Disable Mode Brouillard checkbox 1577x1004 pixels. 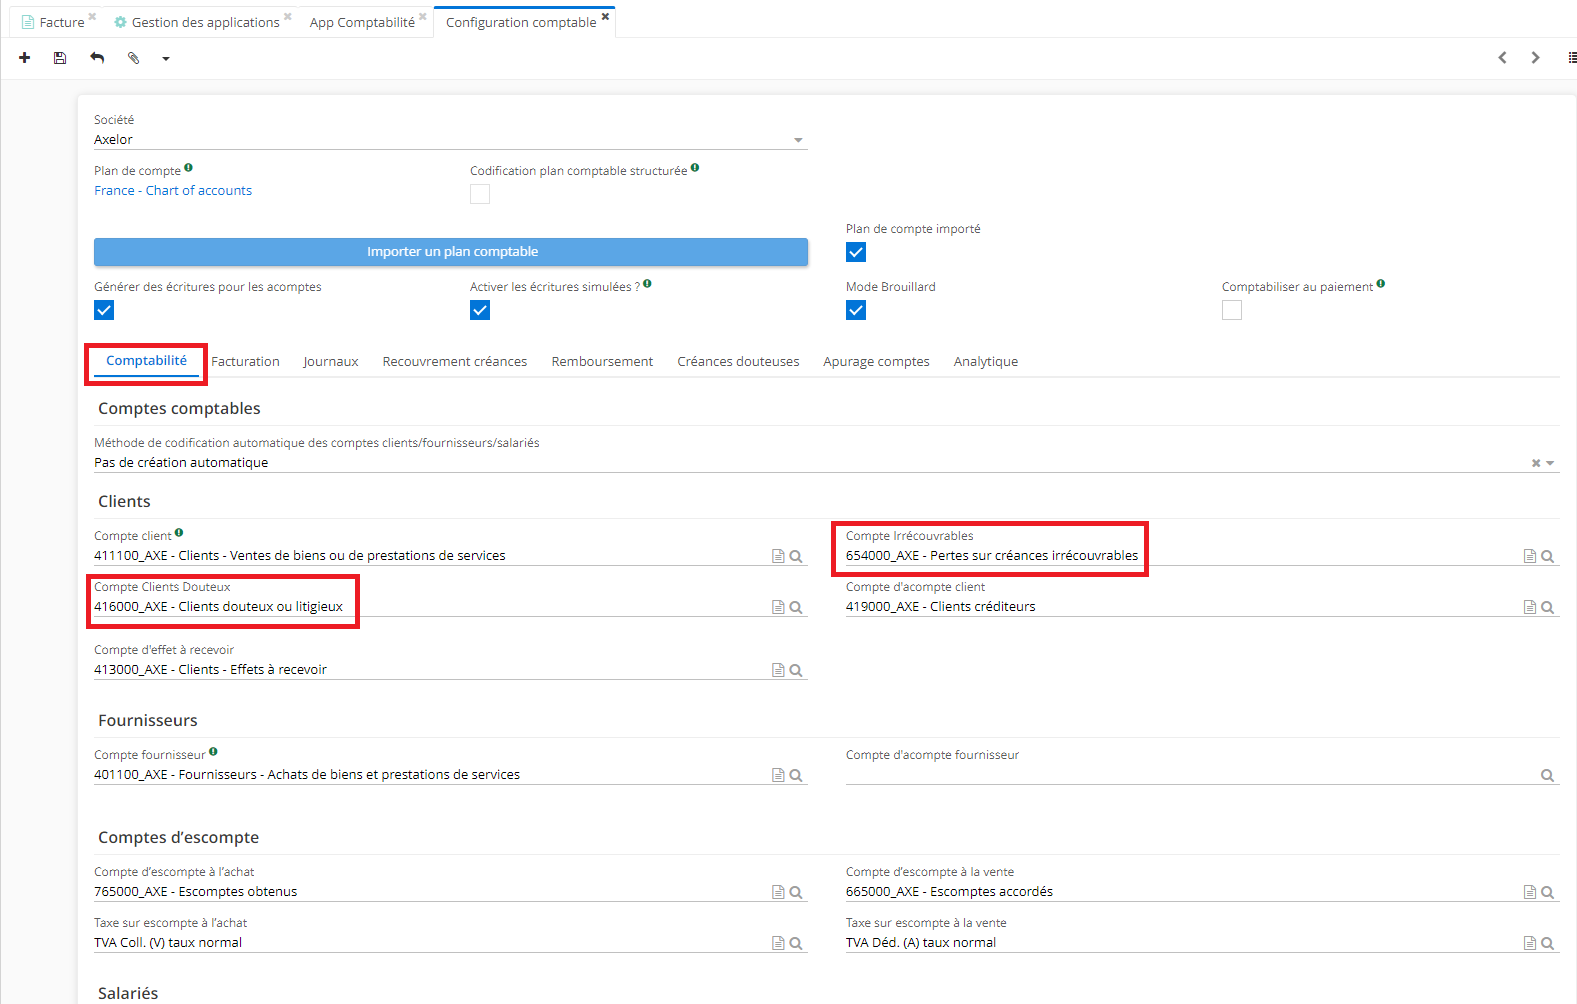(856, 310)
